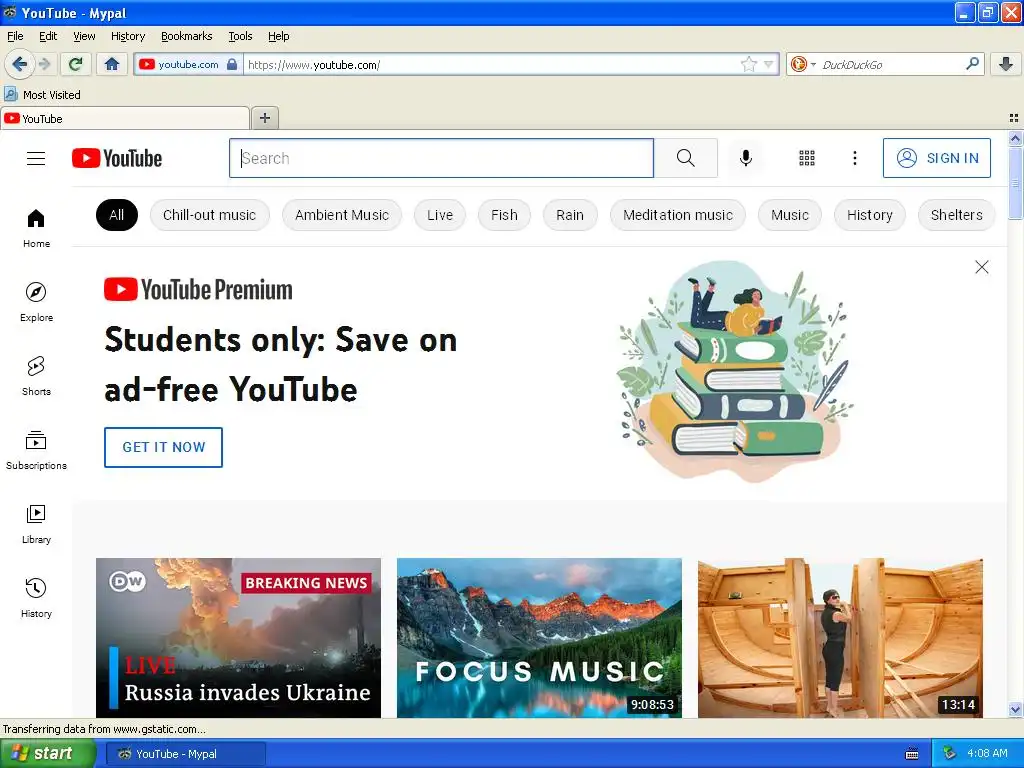Open Explore in the sidebar
1024x768 pixels.
pyautogui.click(x=36, y=302)
